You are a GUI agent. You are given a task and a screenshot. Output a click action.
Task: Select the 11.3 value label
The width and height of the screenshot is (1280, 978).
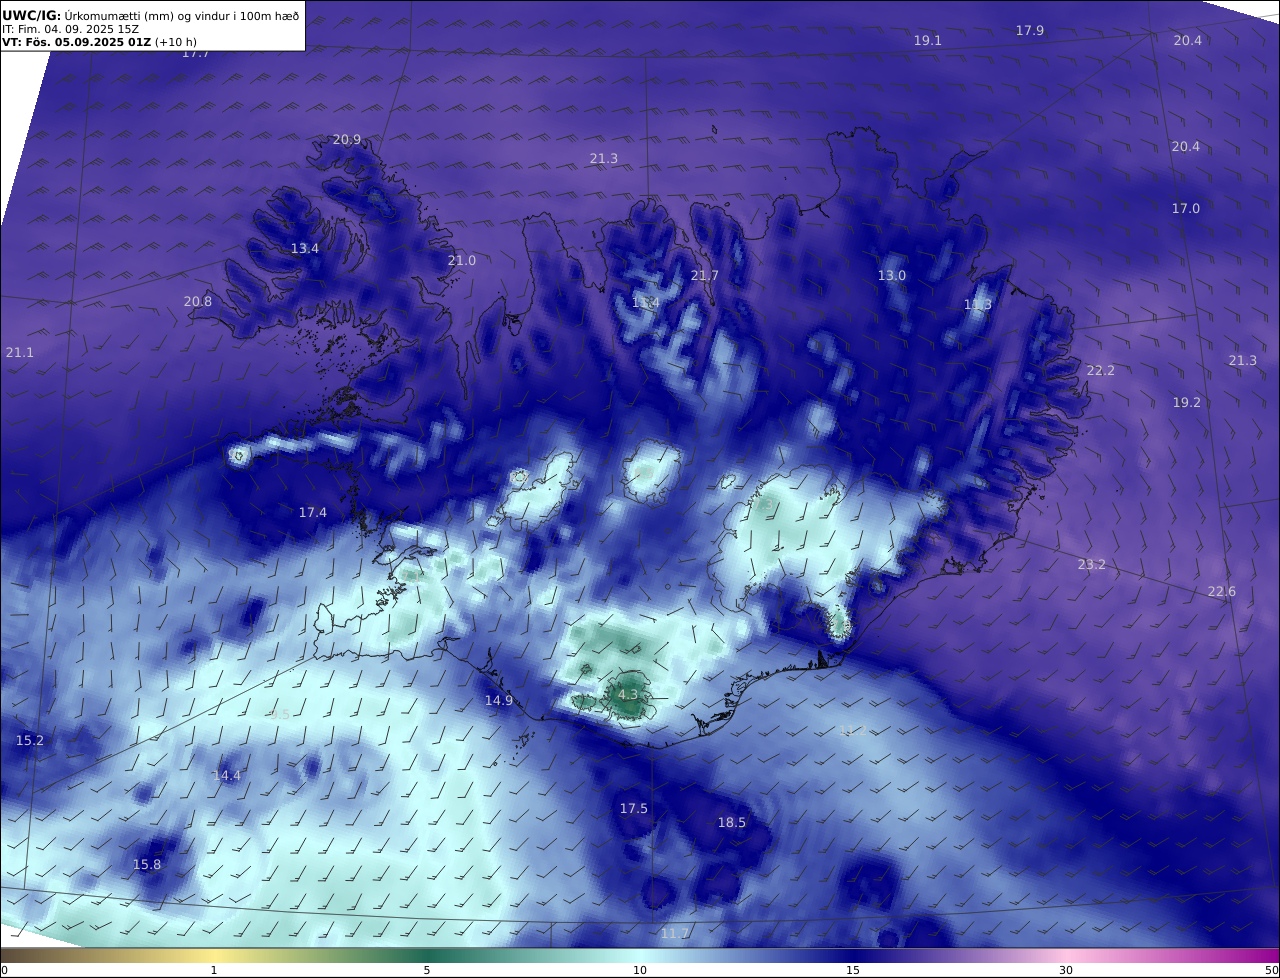click(978, 305)
